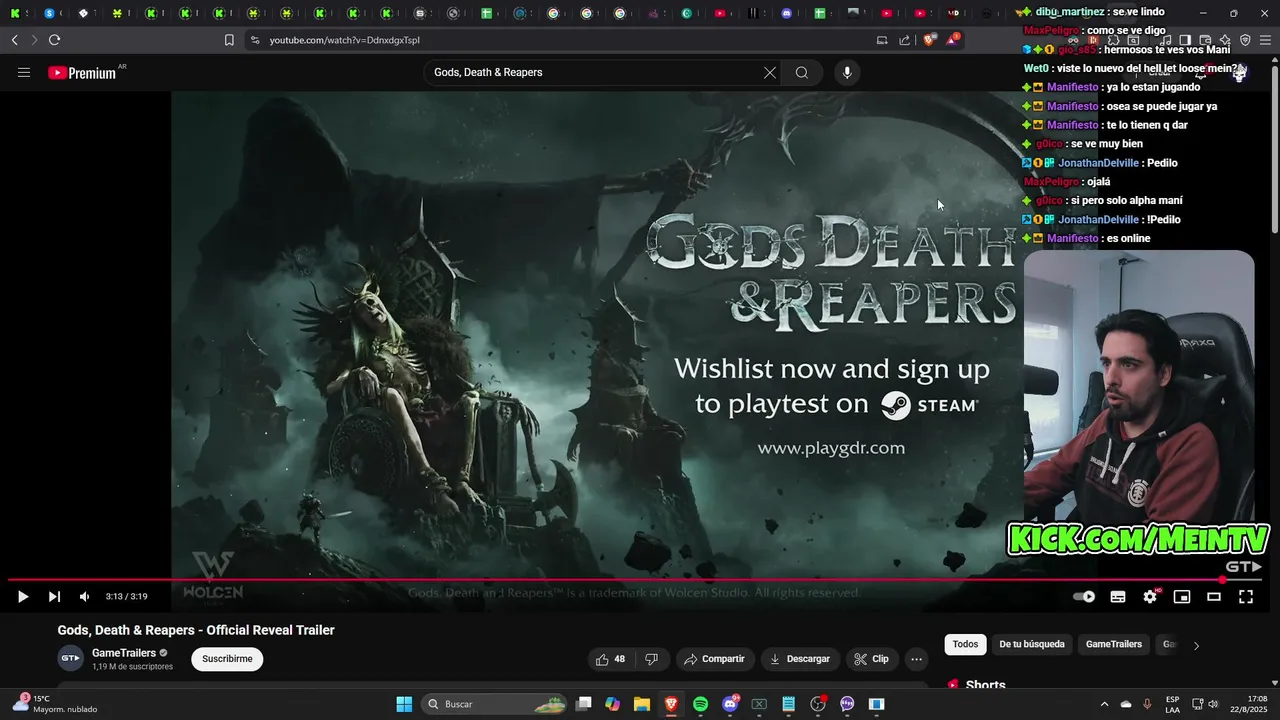Bookmark this page icon
Viewport: 1280px width, 720px height.
coord(229,40)
